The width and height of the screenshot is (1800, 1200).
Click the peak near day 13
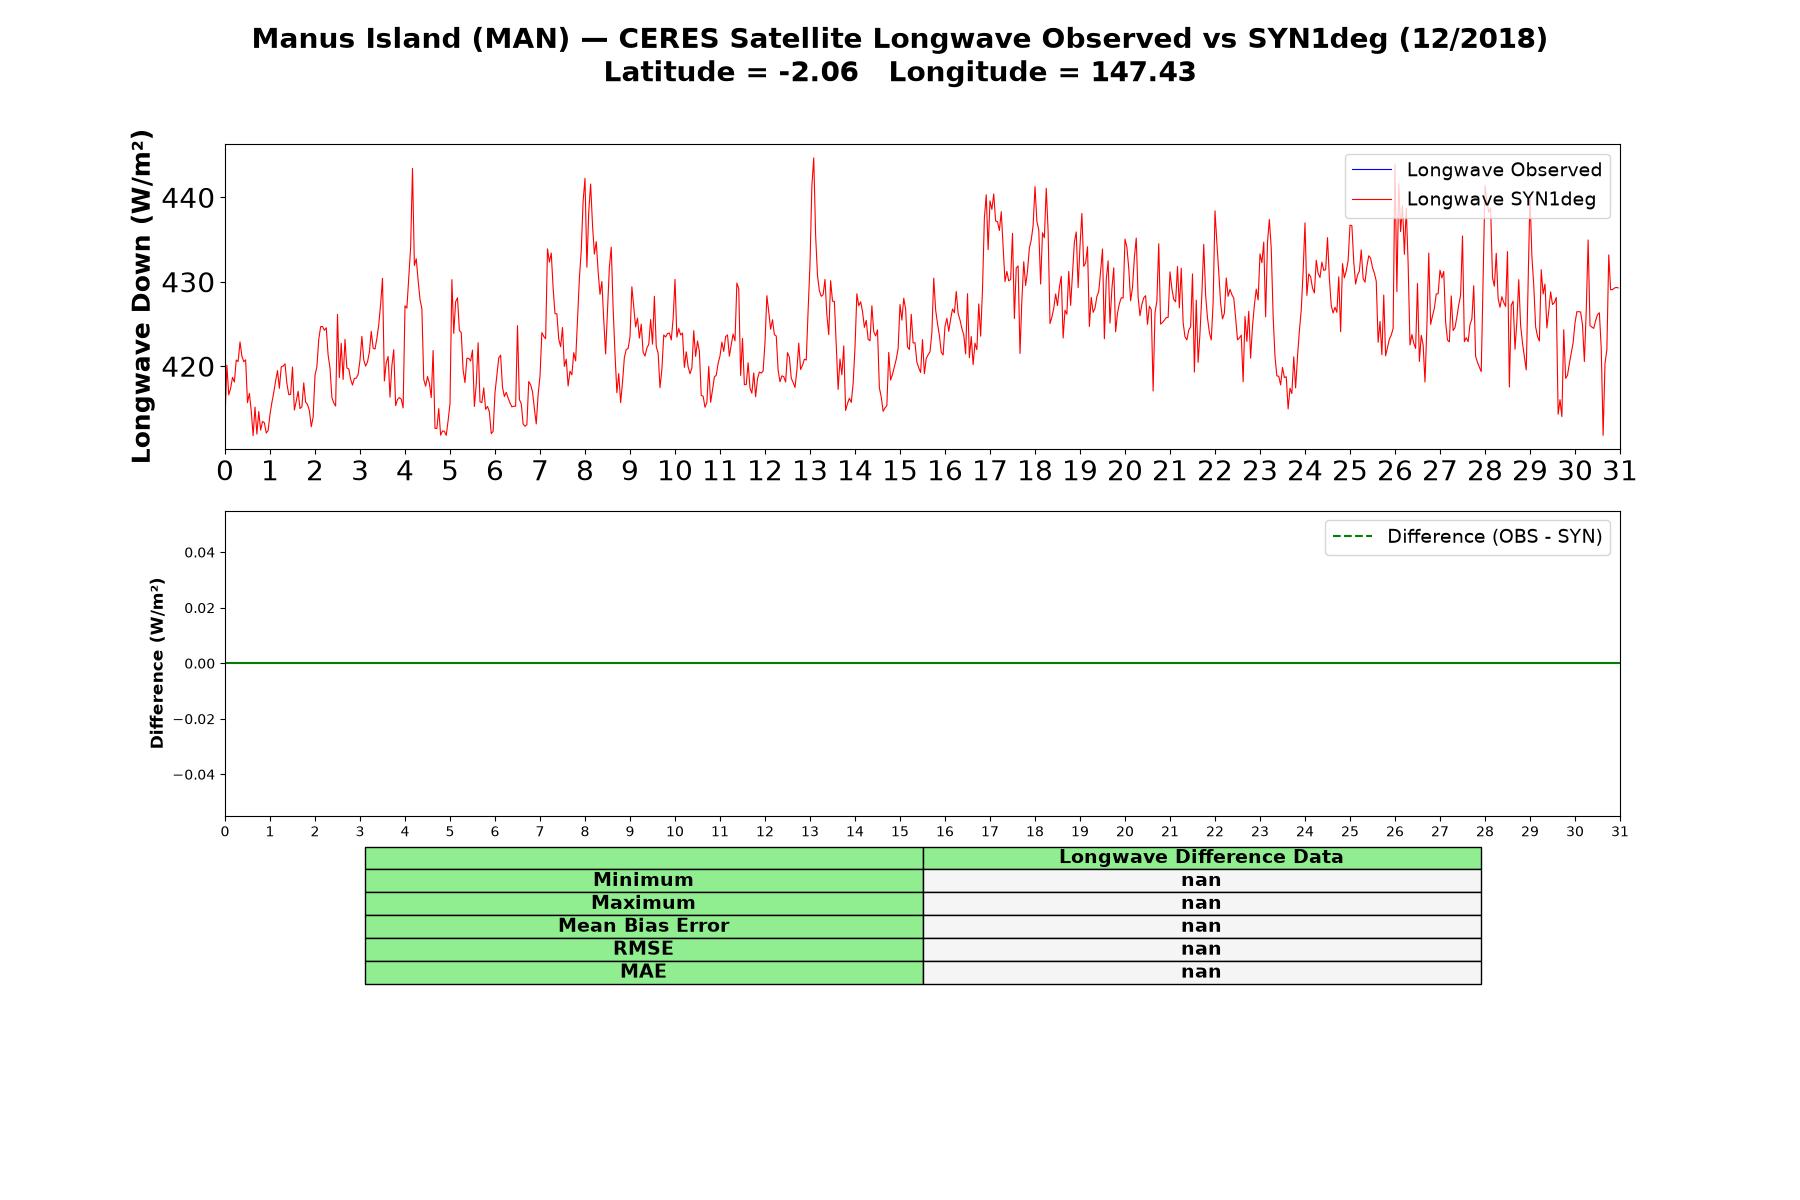coord(813,159)
